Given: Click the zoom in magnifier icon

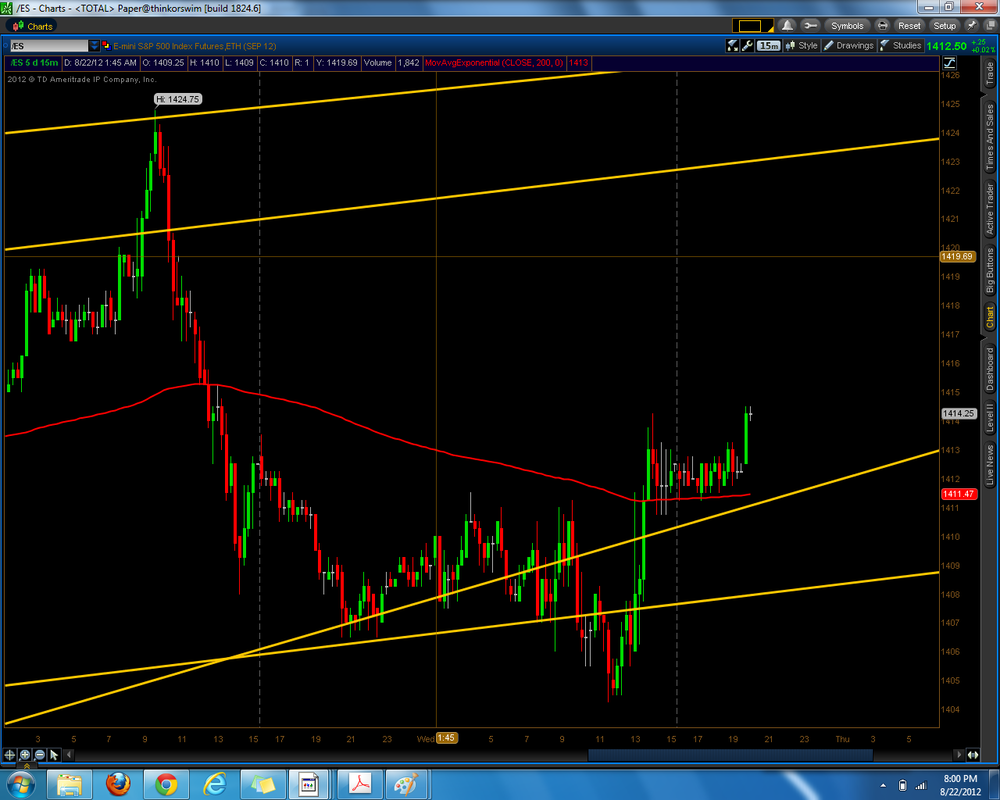Looking at the screenshot, I should (25, 755).
